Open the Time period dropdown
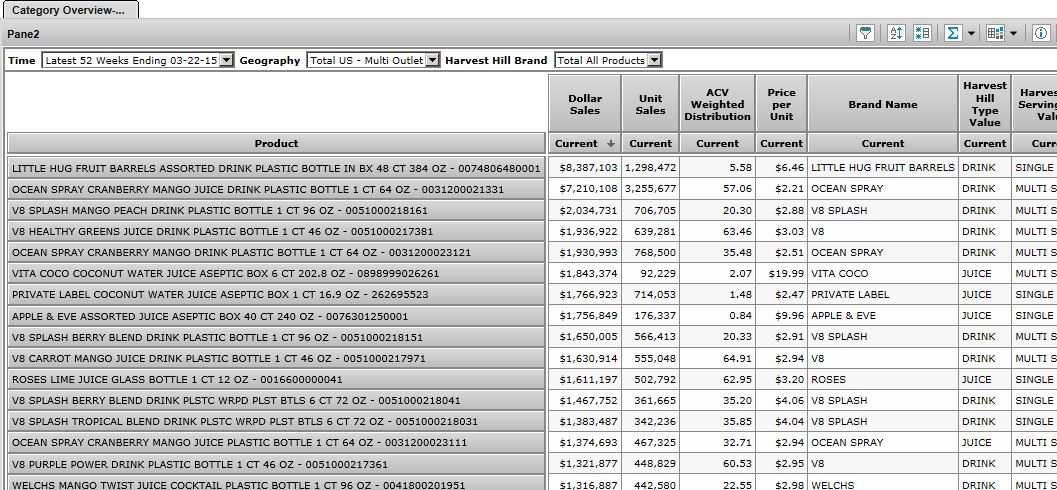The width and height of the screenshot is (1057, 490). click(x=226, y=60)
